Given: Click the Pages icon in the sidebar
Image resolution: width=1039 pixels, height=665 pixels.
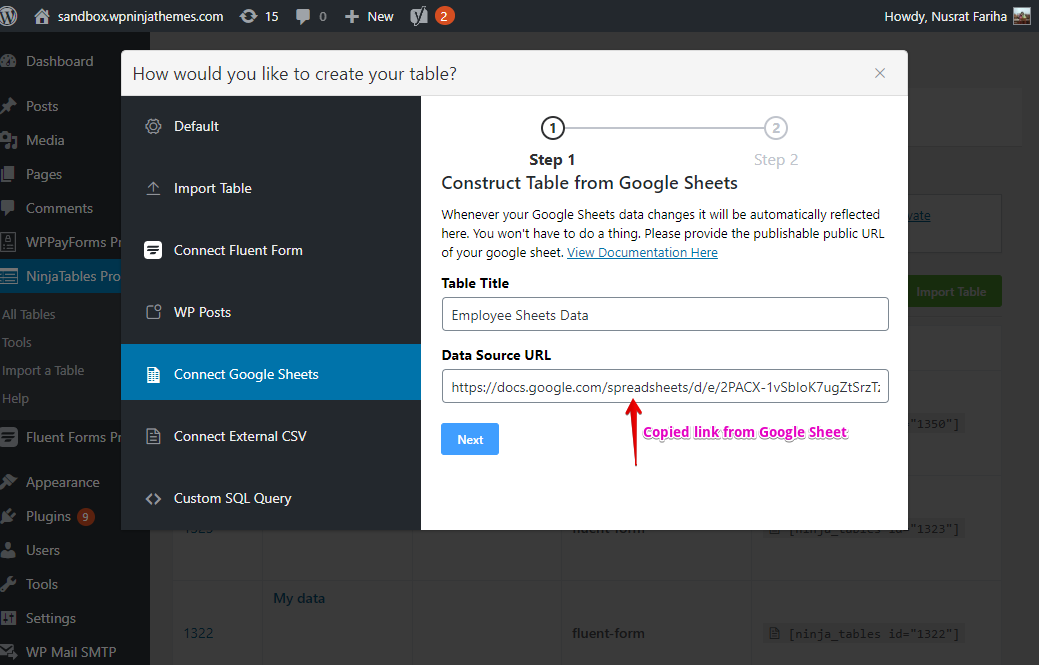Looking at the screenshot, I should pyautogui.click(x=7, y=174).
